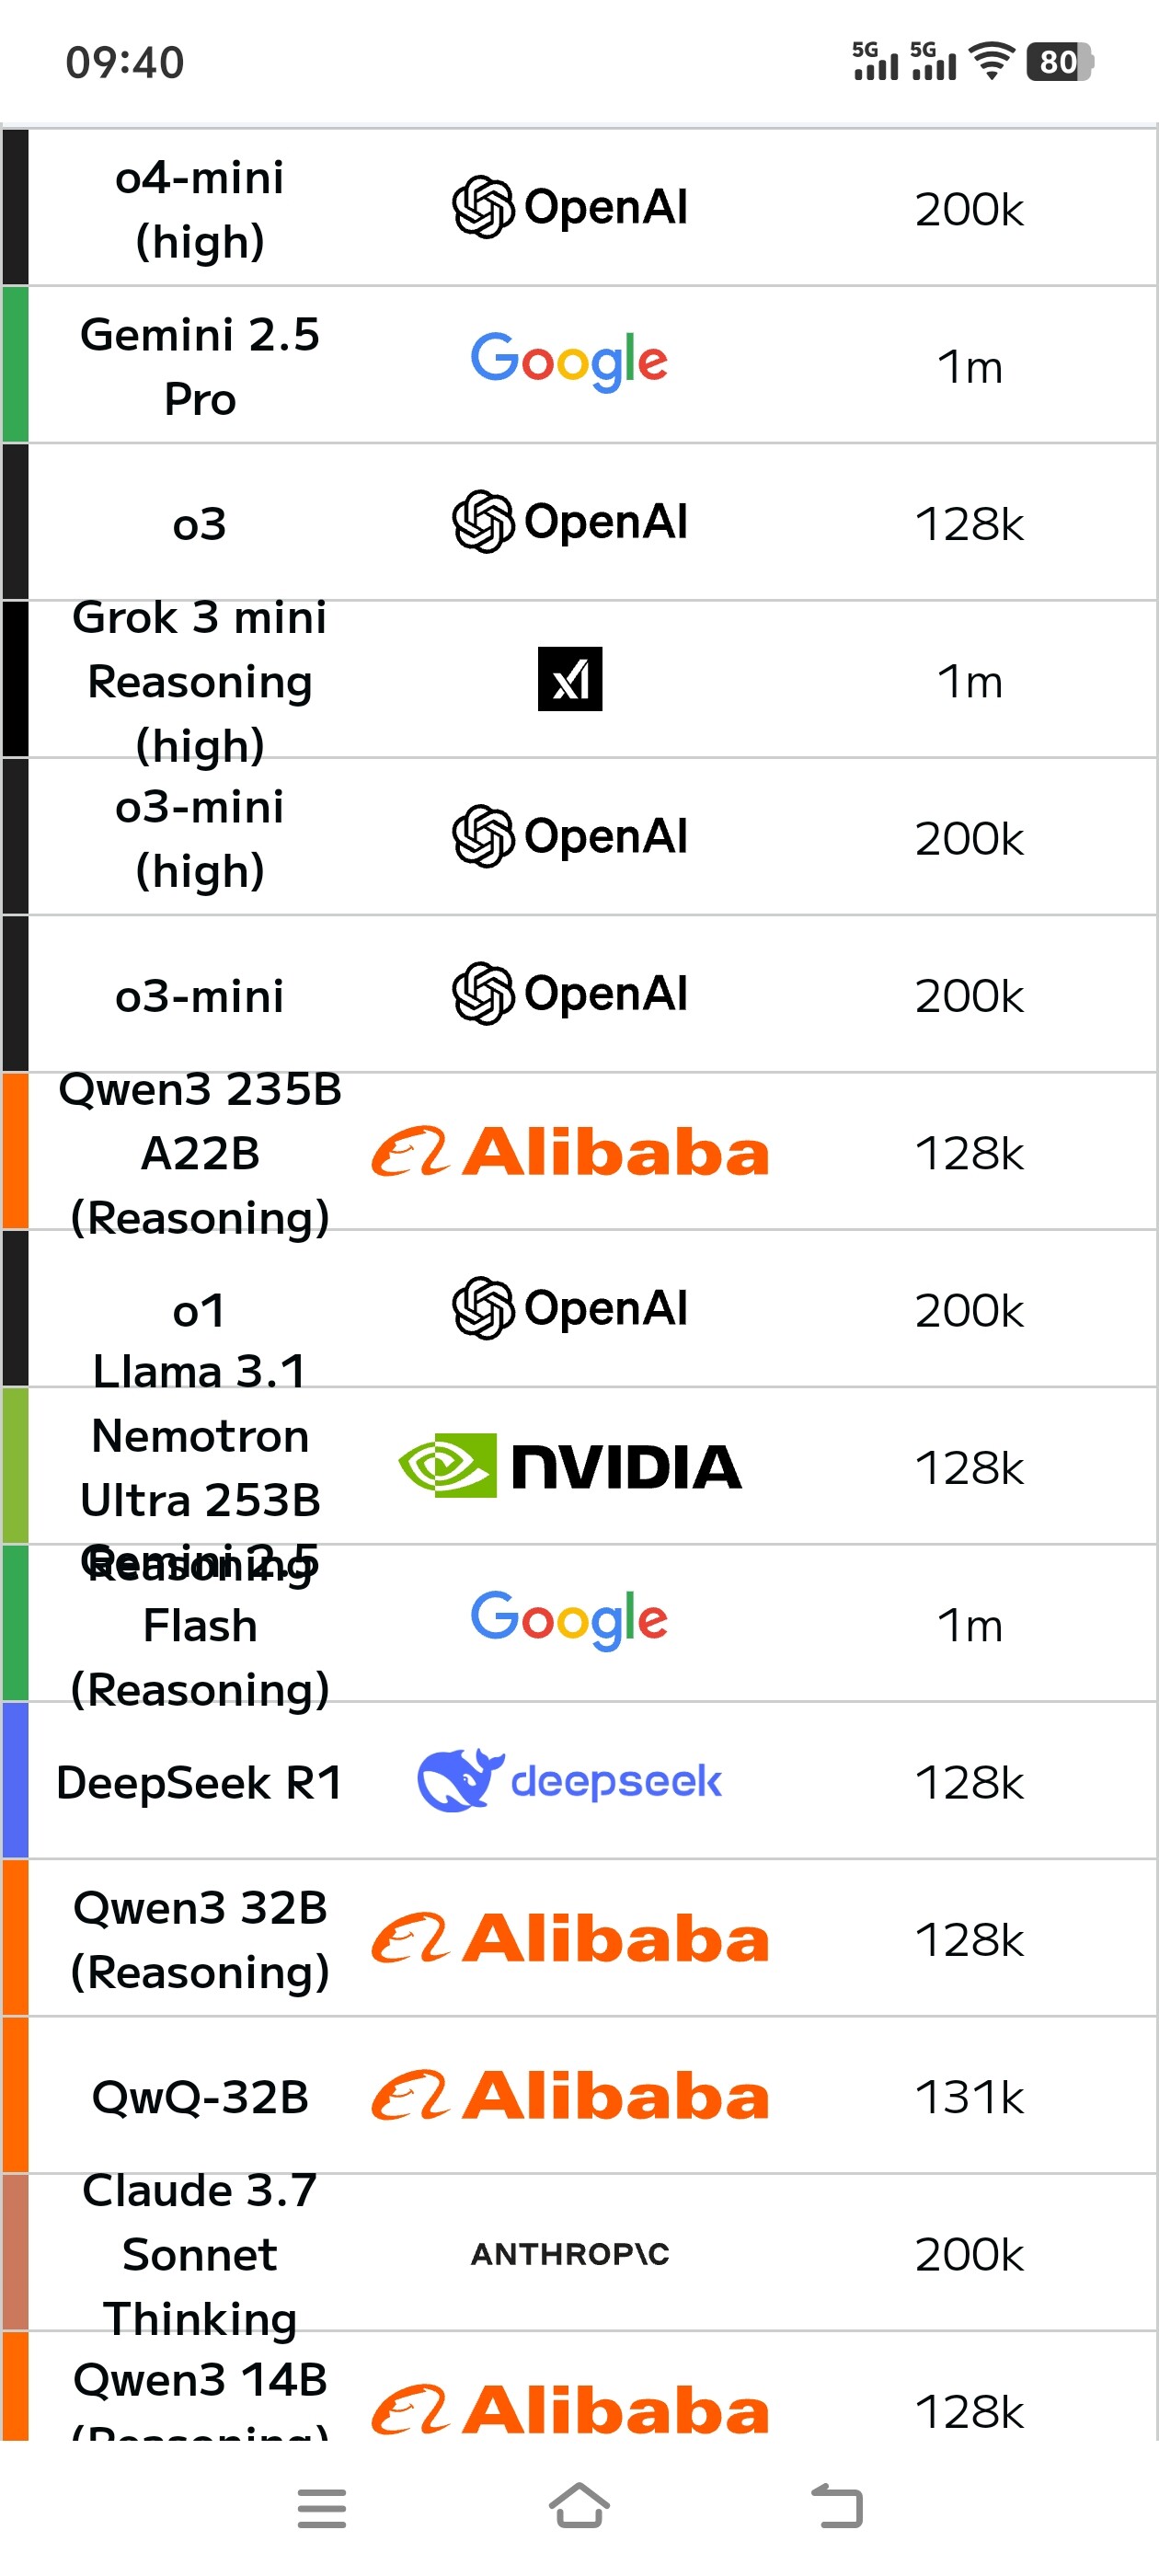Tap the 1m context value for Grok 3 mini
The height and width of the screenshot is (2576, 1159).
tap(969, 681)
